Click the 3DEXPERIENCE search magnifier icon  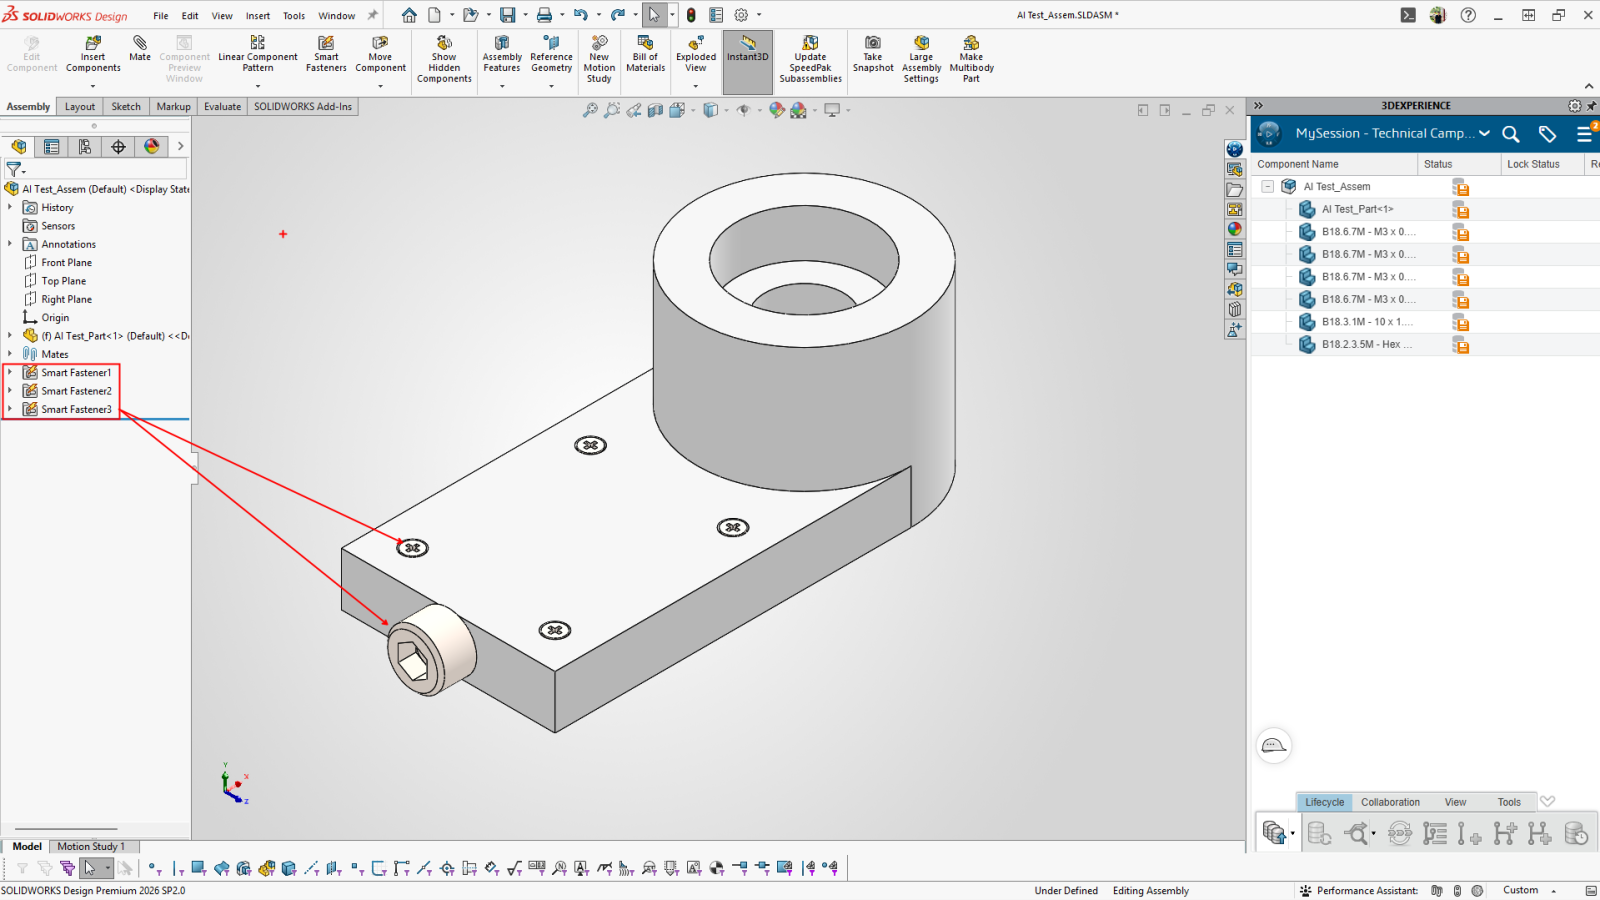pos(1511,134)
